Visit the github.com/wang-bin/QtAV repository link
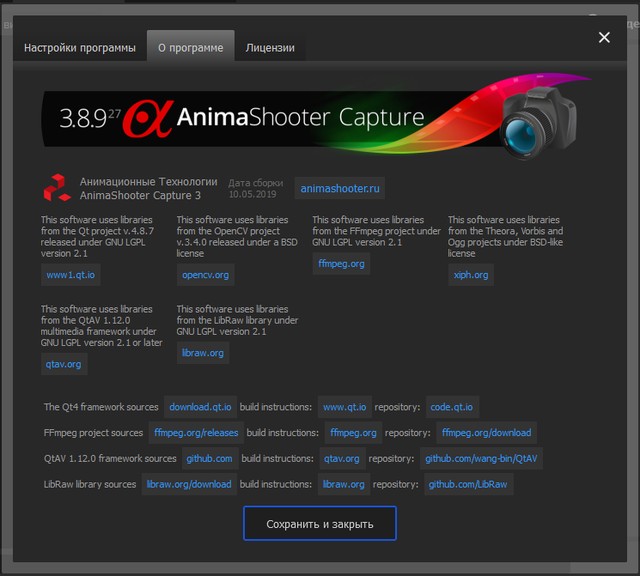The height and width of the screenshot is (576, 640). (481, 459)
